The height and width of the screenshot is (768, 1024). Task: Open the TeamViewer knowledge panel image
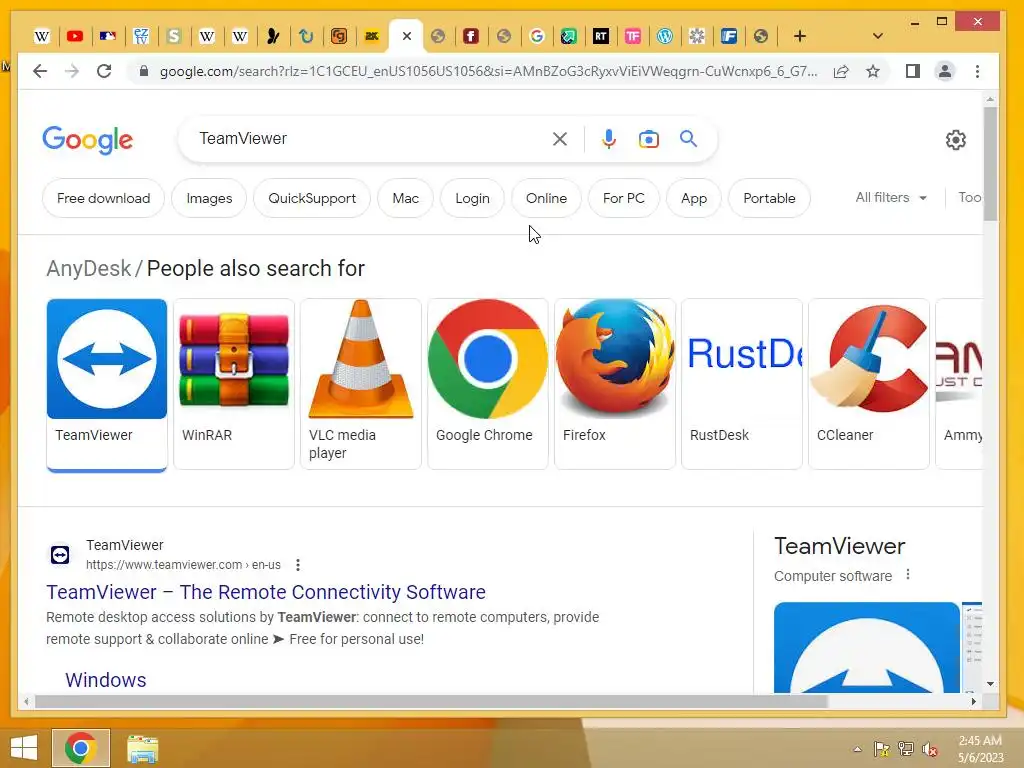tap(867, 647)
